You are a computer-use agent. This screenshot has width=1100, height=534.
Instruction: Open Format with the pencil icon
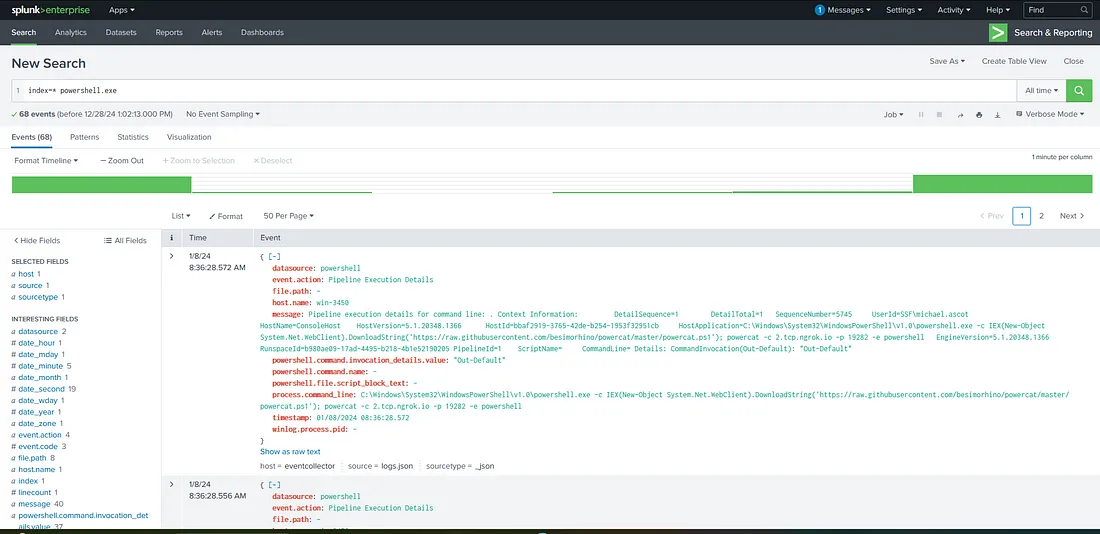226,216
